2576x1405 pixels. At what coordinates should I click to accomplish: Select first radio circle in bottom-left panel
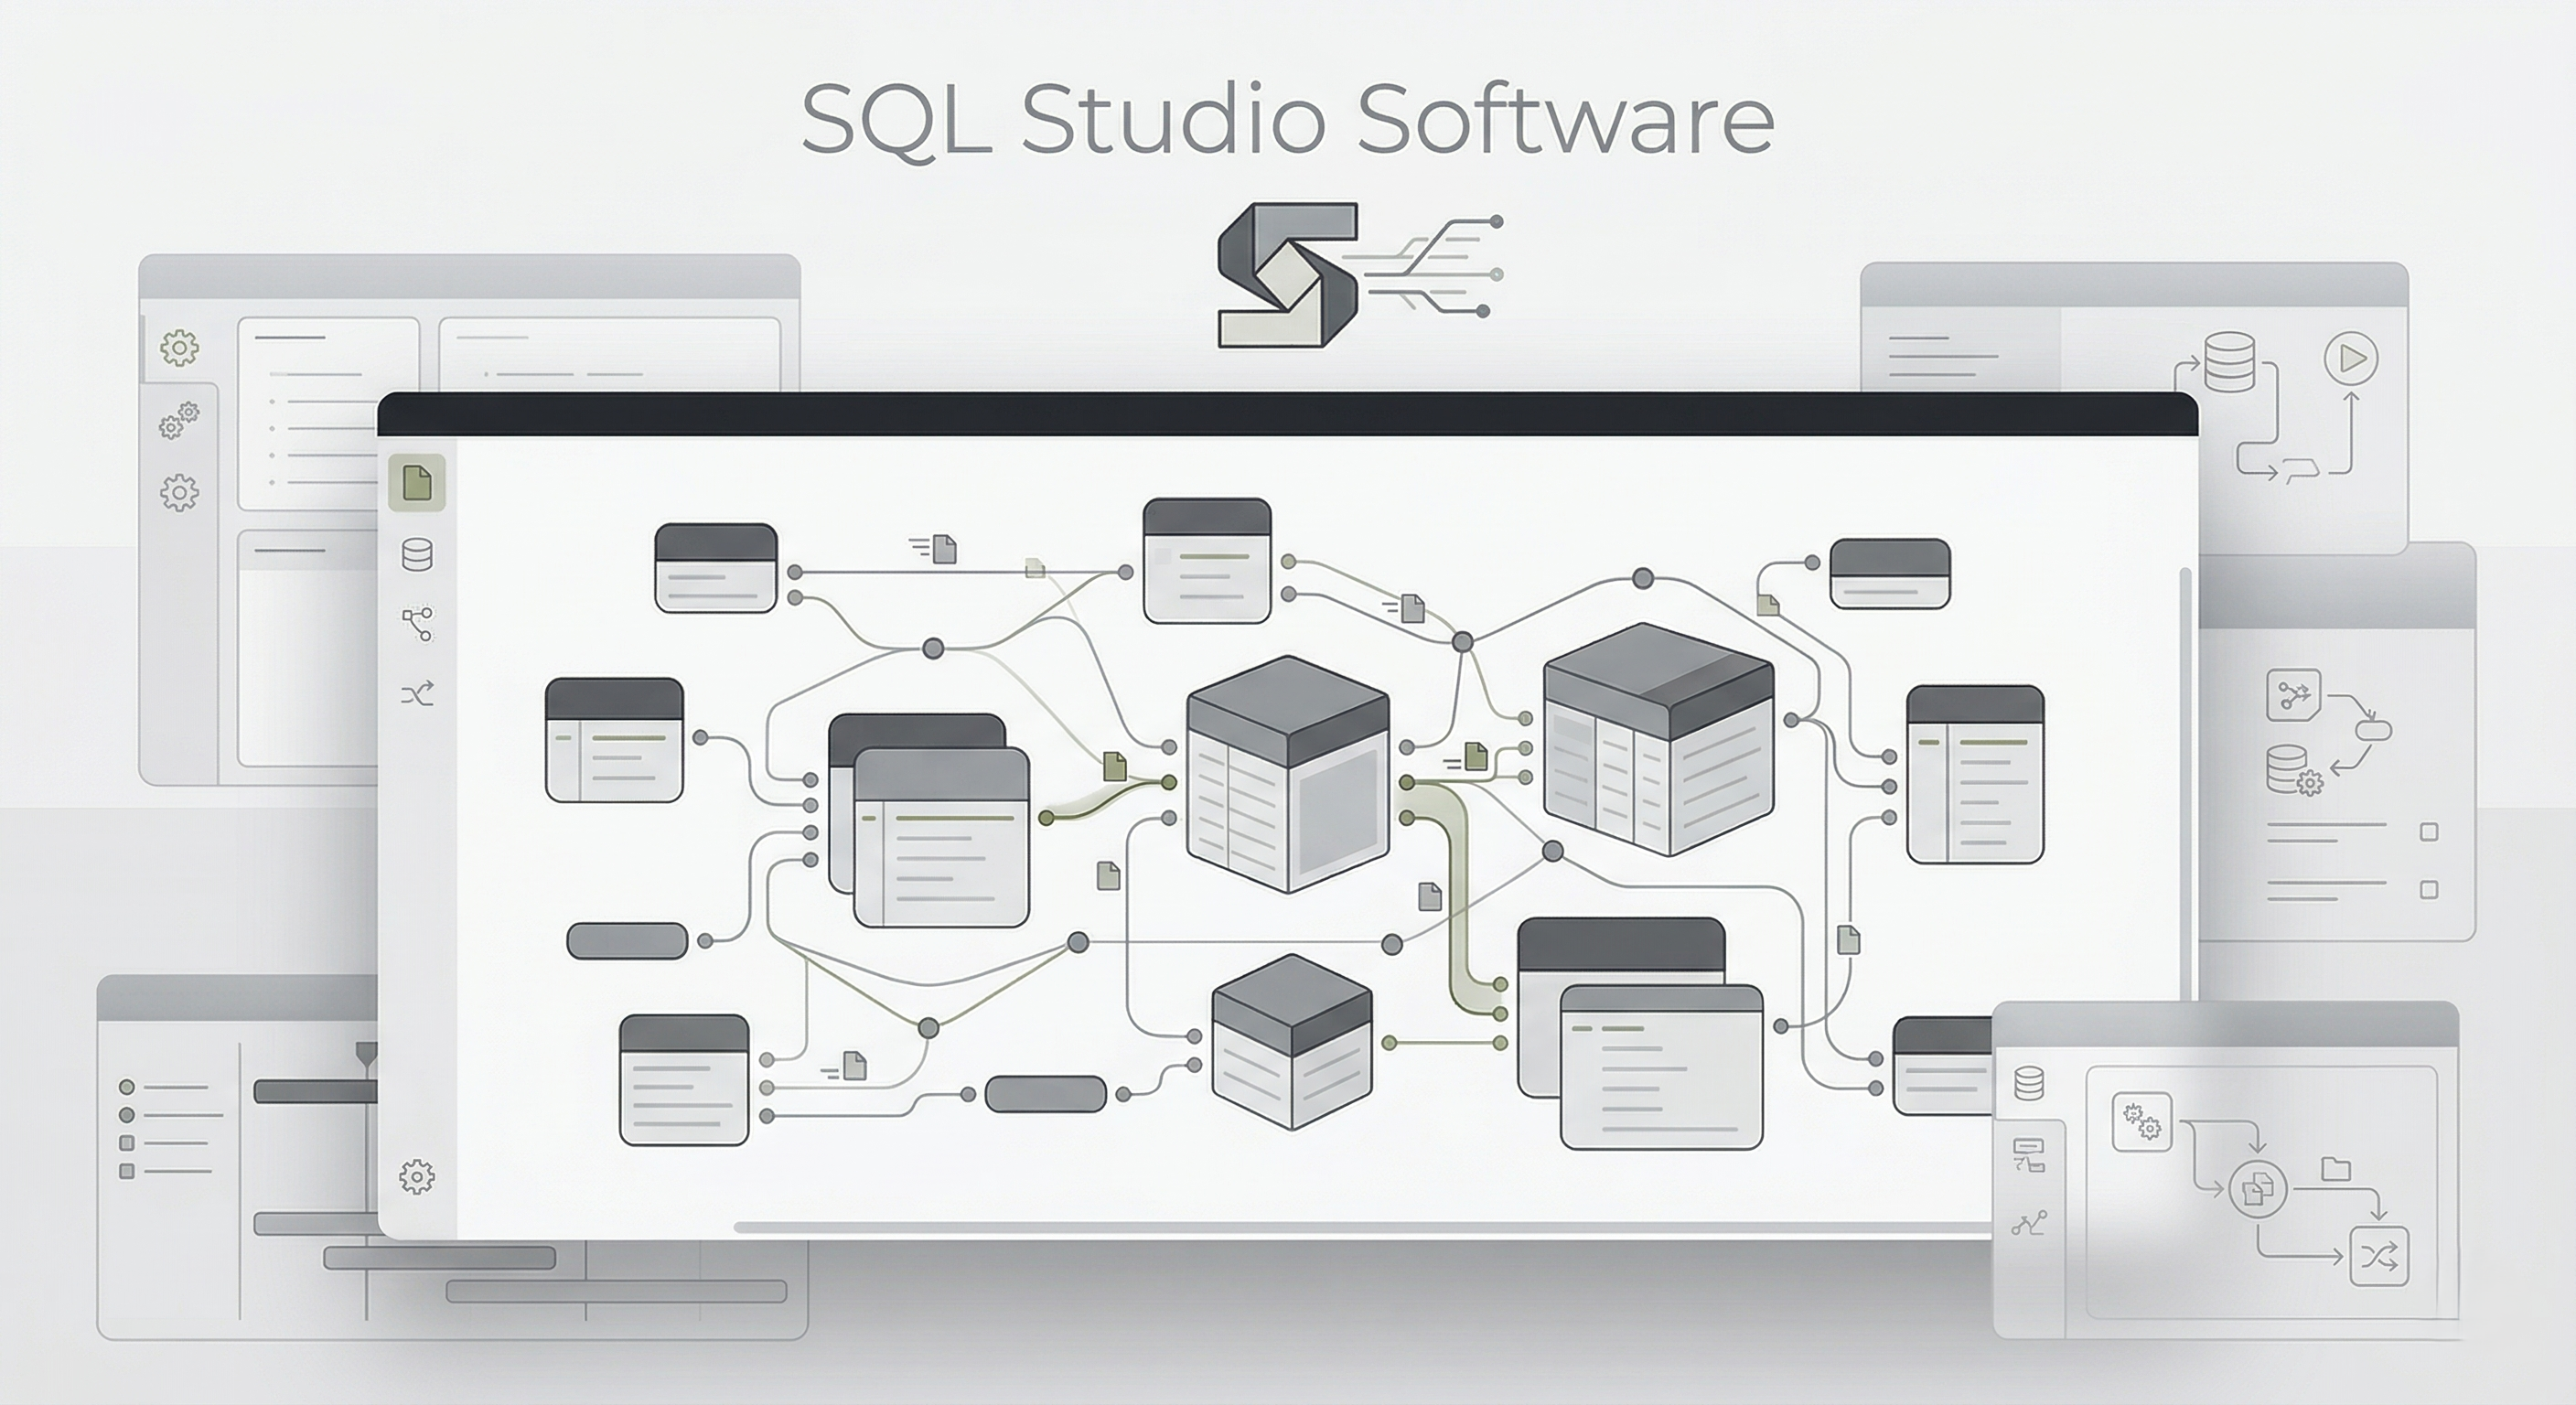click(127, 1087)
